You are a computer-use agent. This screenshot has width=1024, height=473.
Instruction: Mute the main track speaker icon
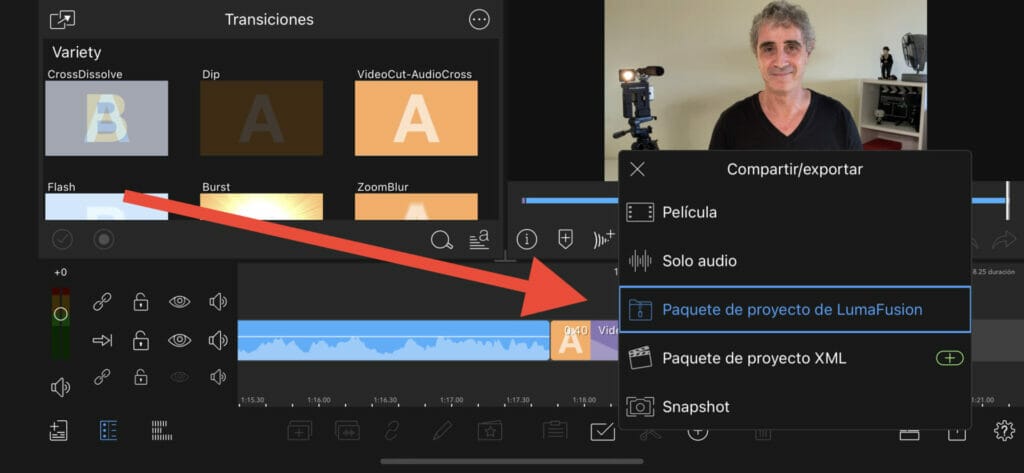(x=217, y=340)
